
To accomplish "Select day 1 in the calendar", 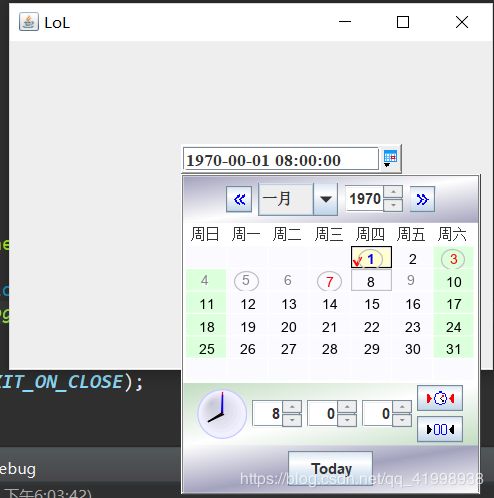I will pos(371,258).
